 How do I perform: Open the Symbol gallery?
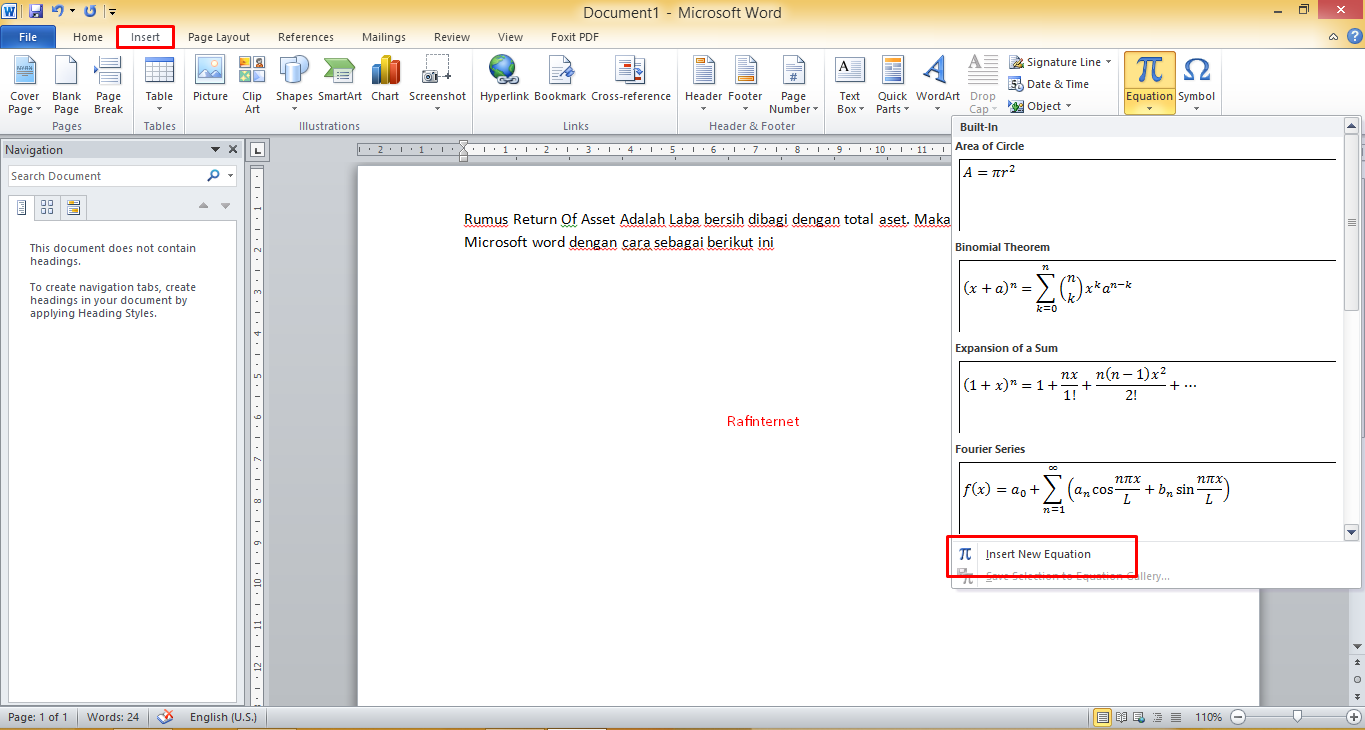pos(1196,85)
